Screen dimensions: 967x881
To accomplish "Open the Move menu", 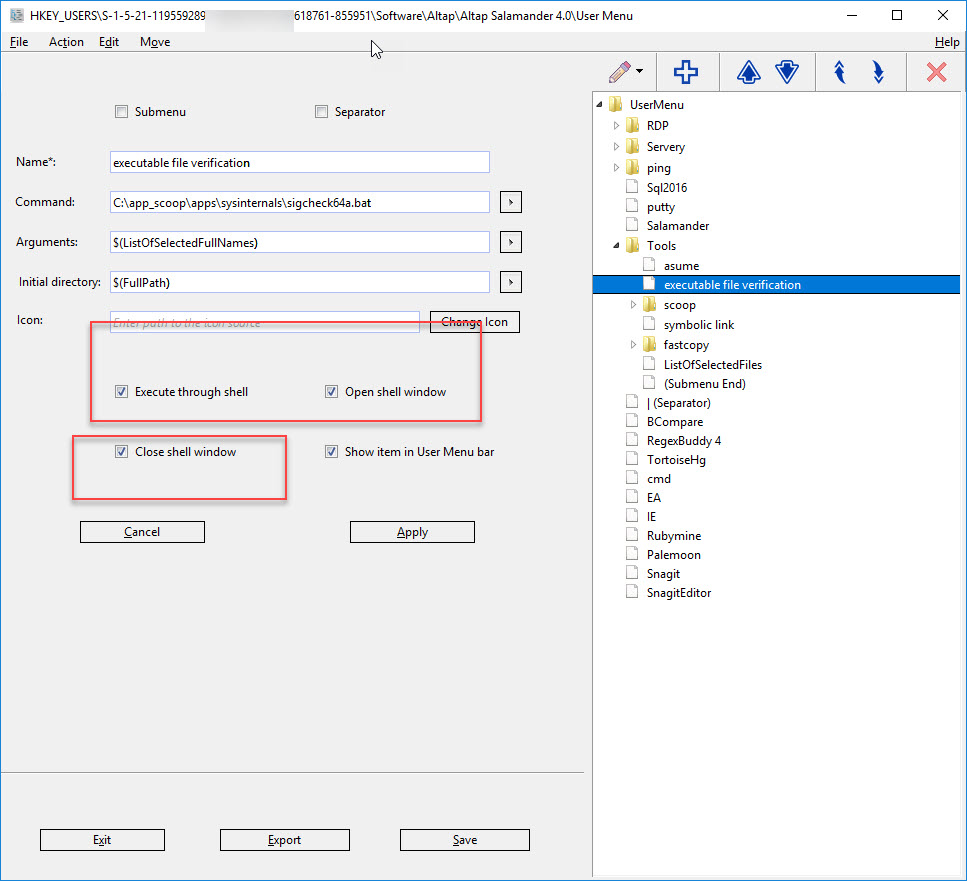I will 155,42.
